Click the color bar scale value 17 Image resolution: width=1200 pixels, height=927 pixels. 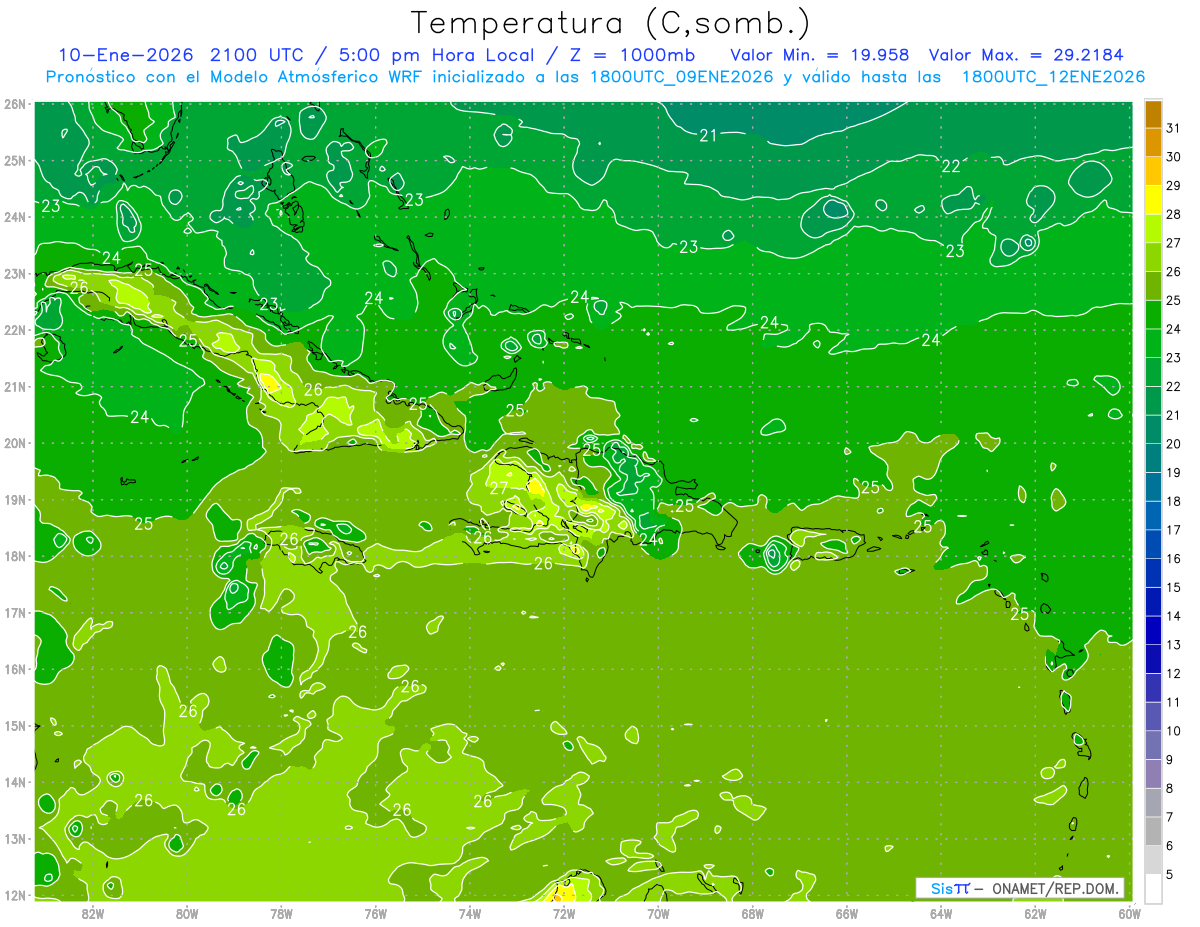point(1174,530)
